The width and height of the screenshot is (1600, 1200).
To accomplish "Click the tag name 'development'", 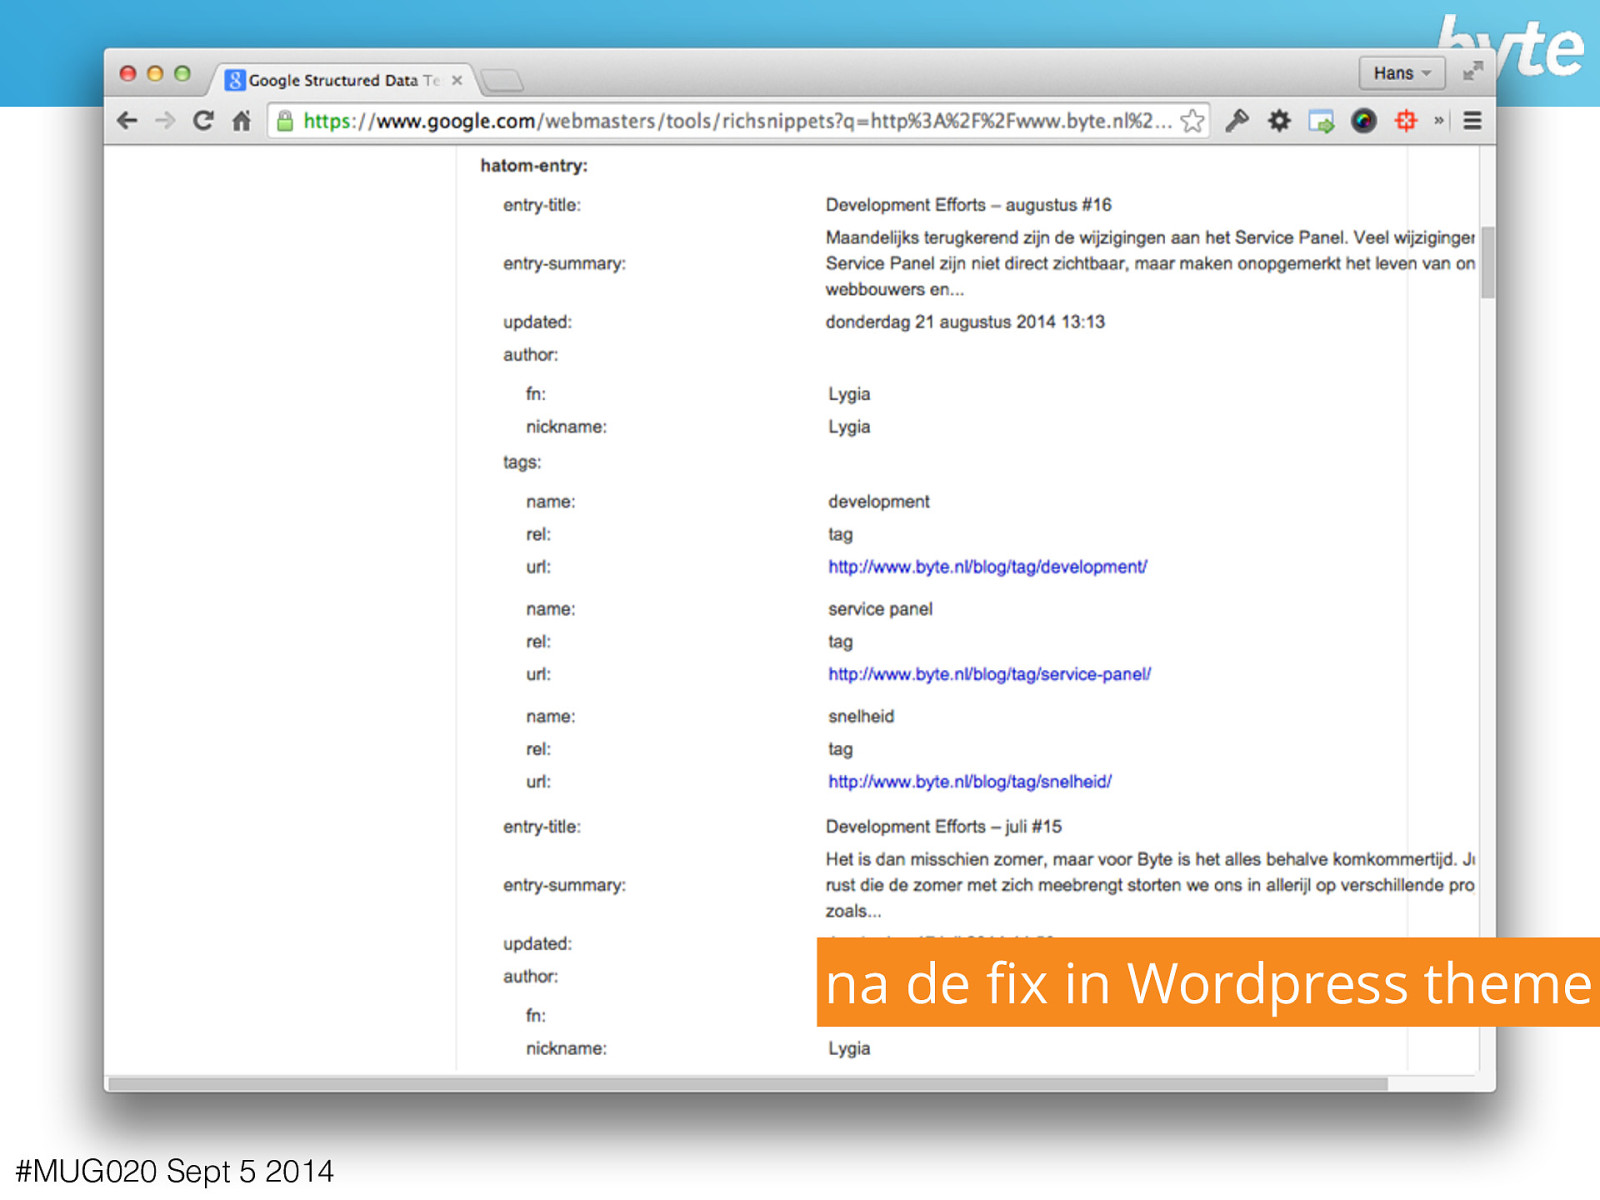I will pos(879,502).
